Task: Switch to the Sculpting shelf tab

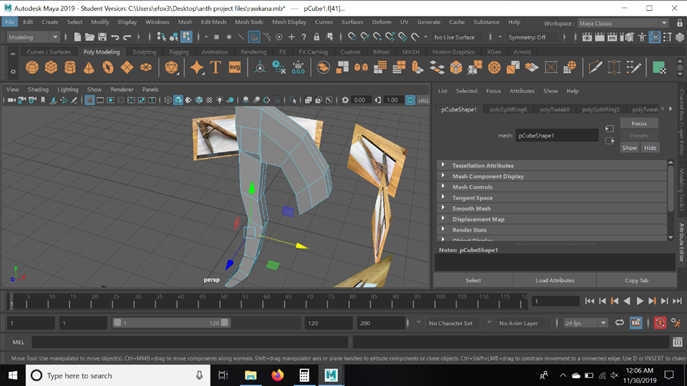Action: [x=144, y=52]
